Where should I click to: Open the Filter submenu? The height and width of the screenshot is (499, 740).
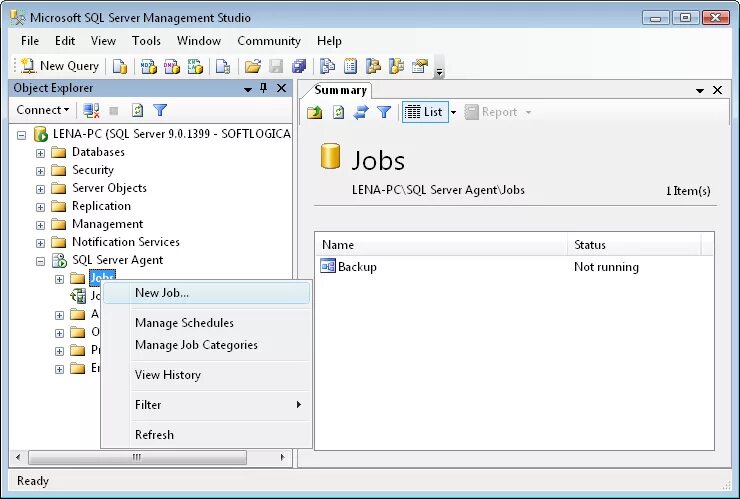207,405
